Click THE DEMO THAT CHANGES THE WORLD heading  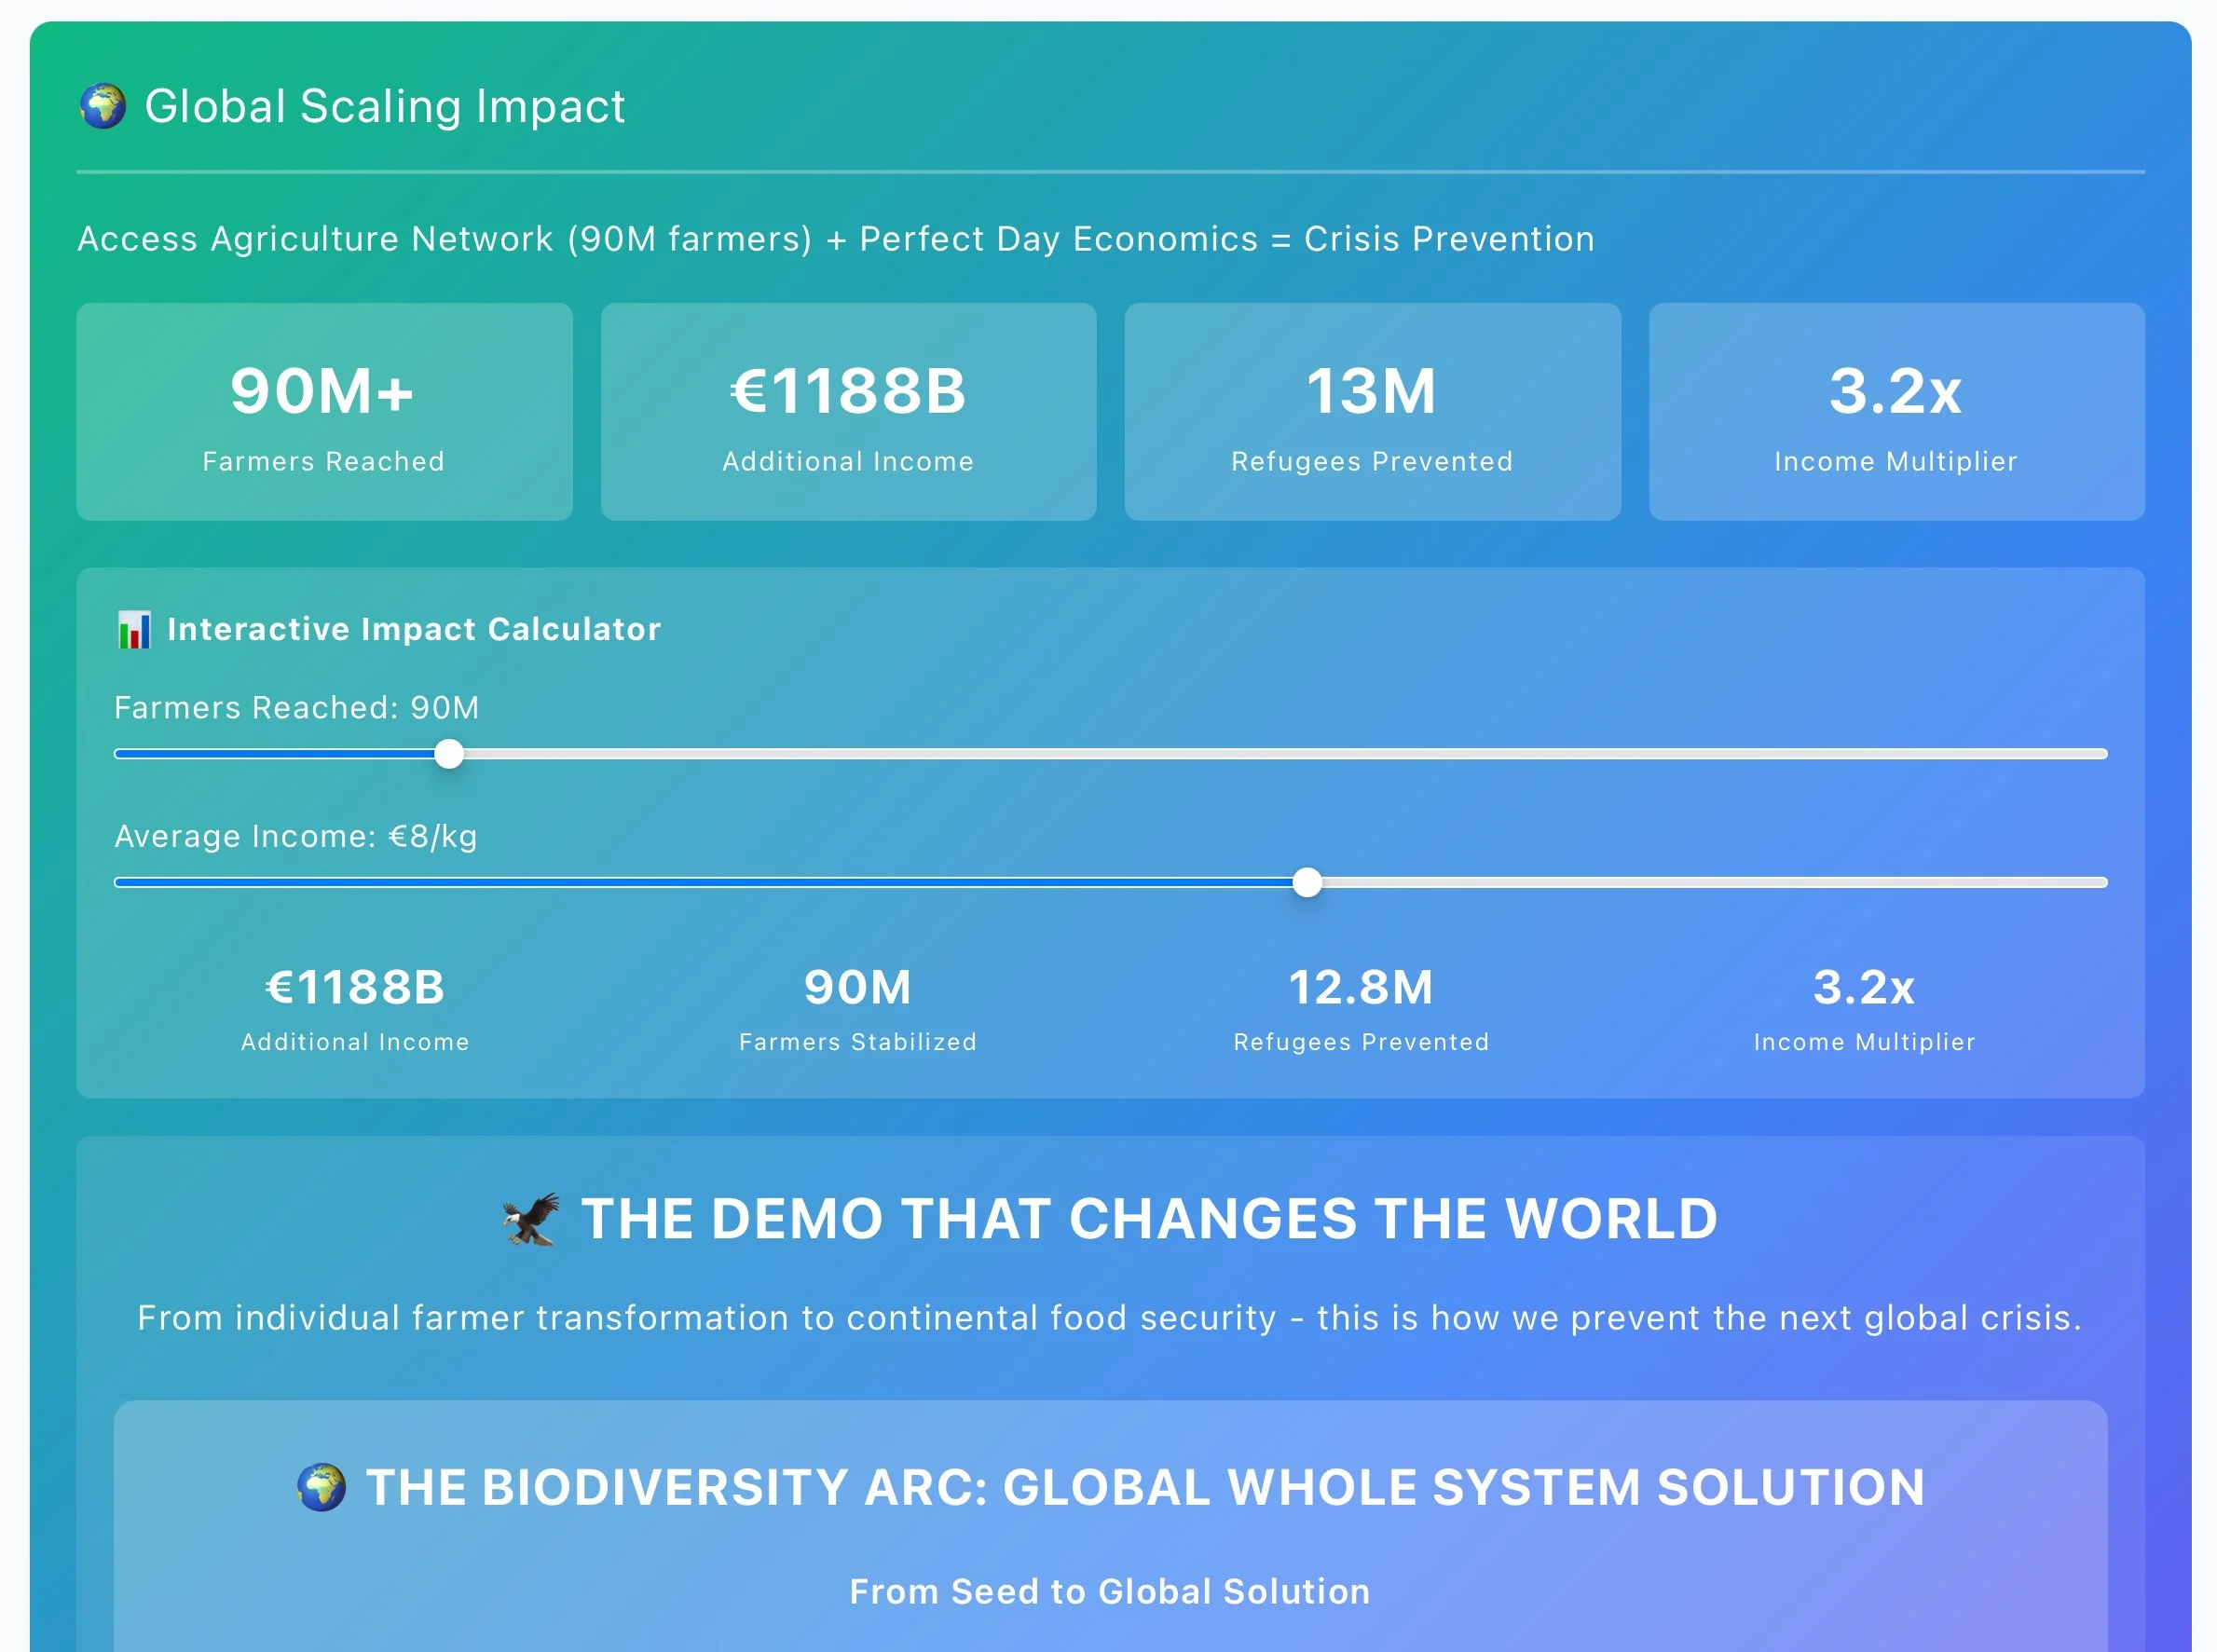pos(1149,1219)
